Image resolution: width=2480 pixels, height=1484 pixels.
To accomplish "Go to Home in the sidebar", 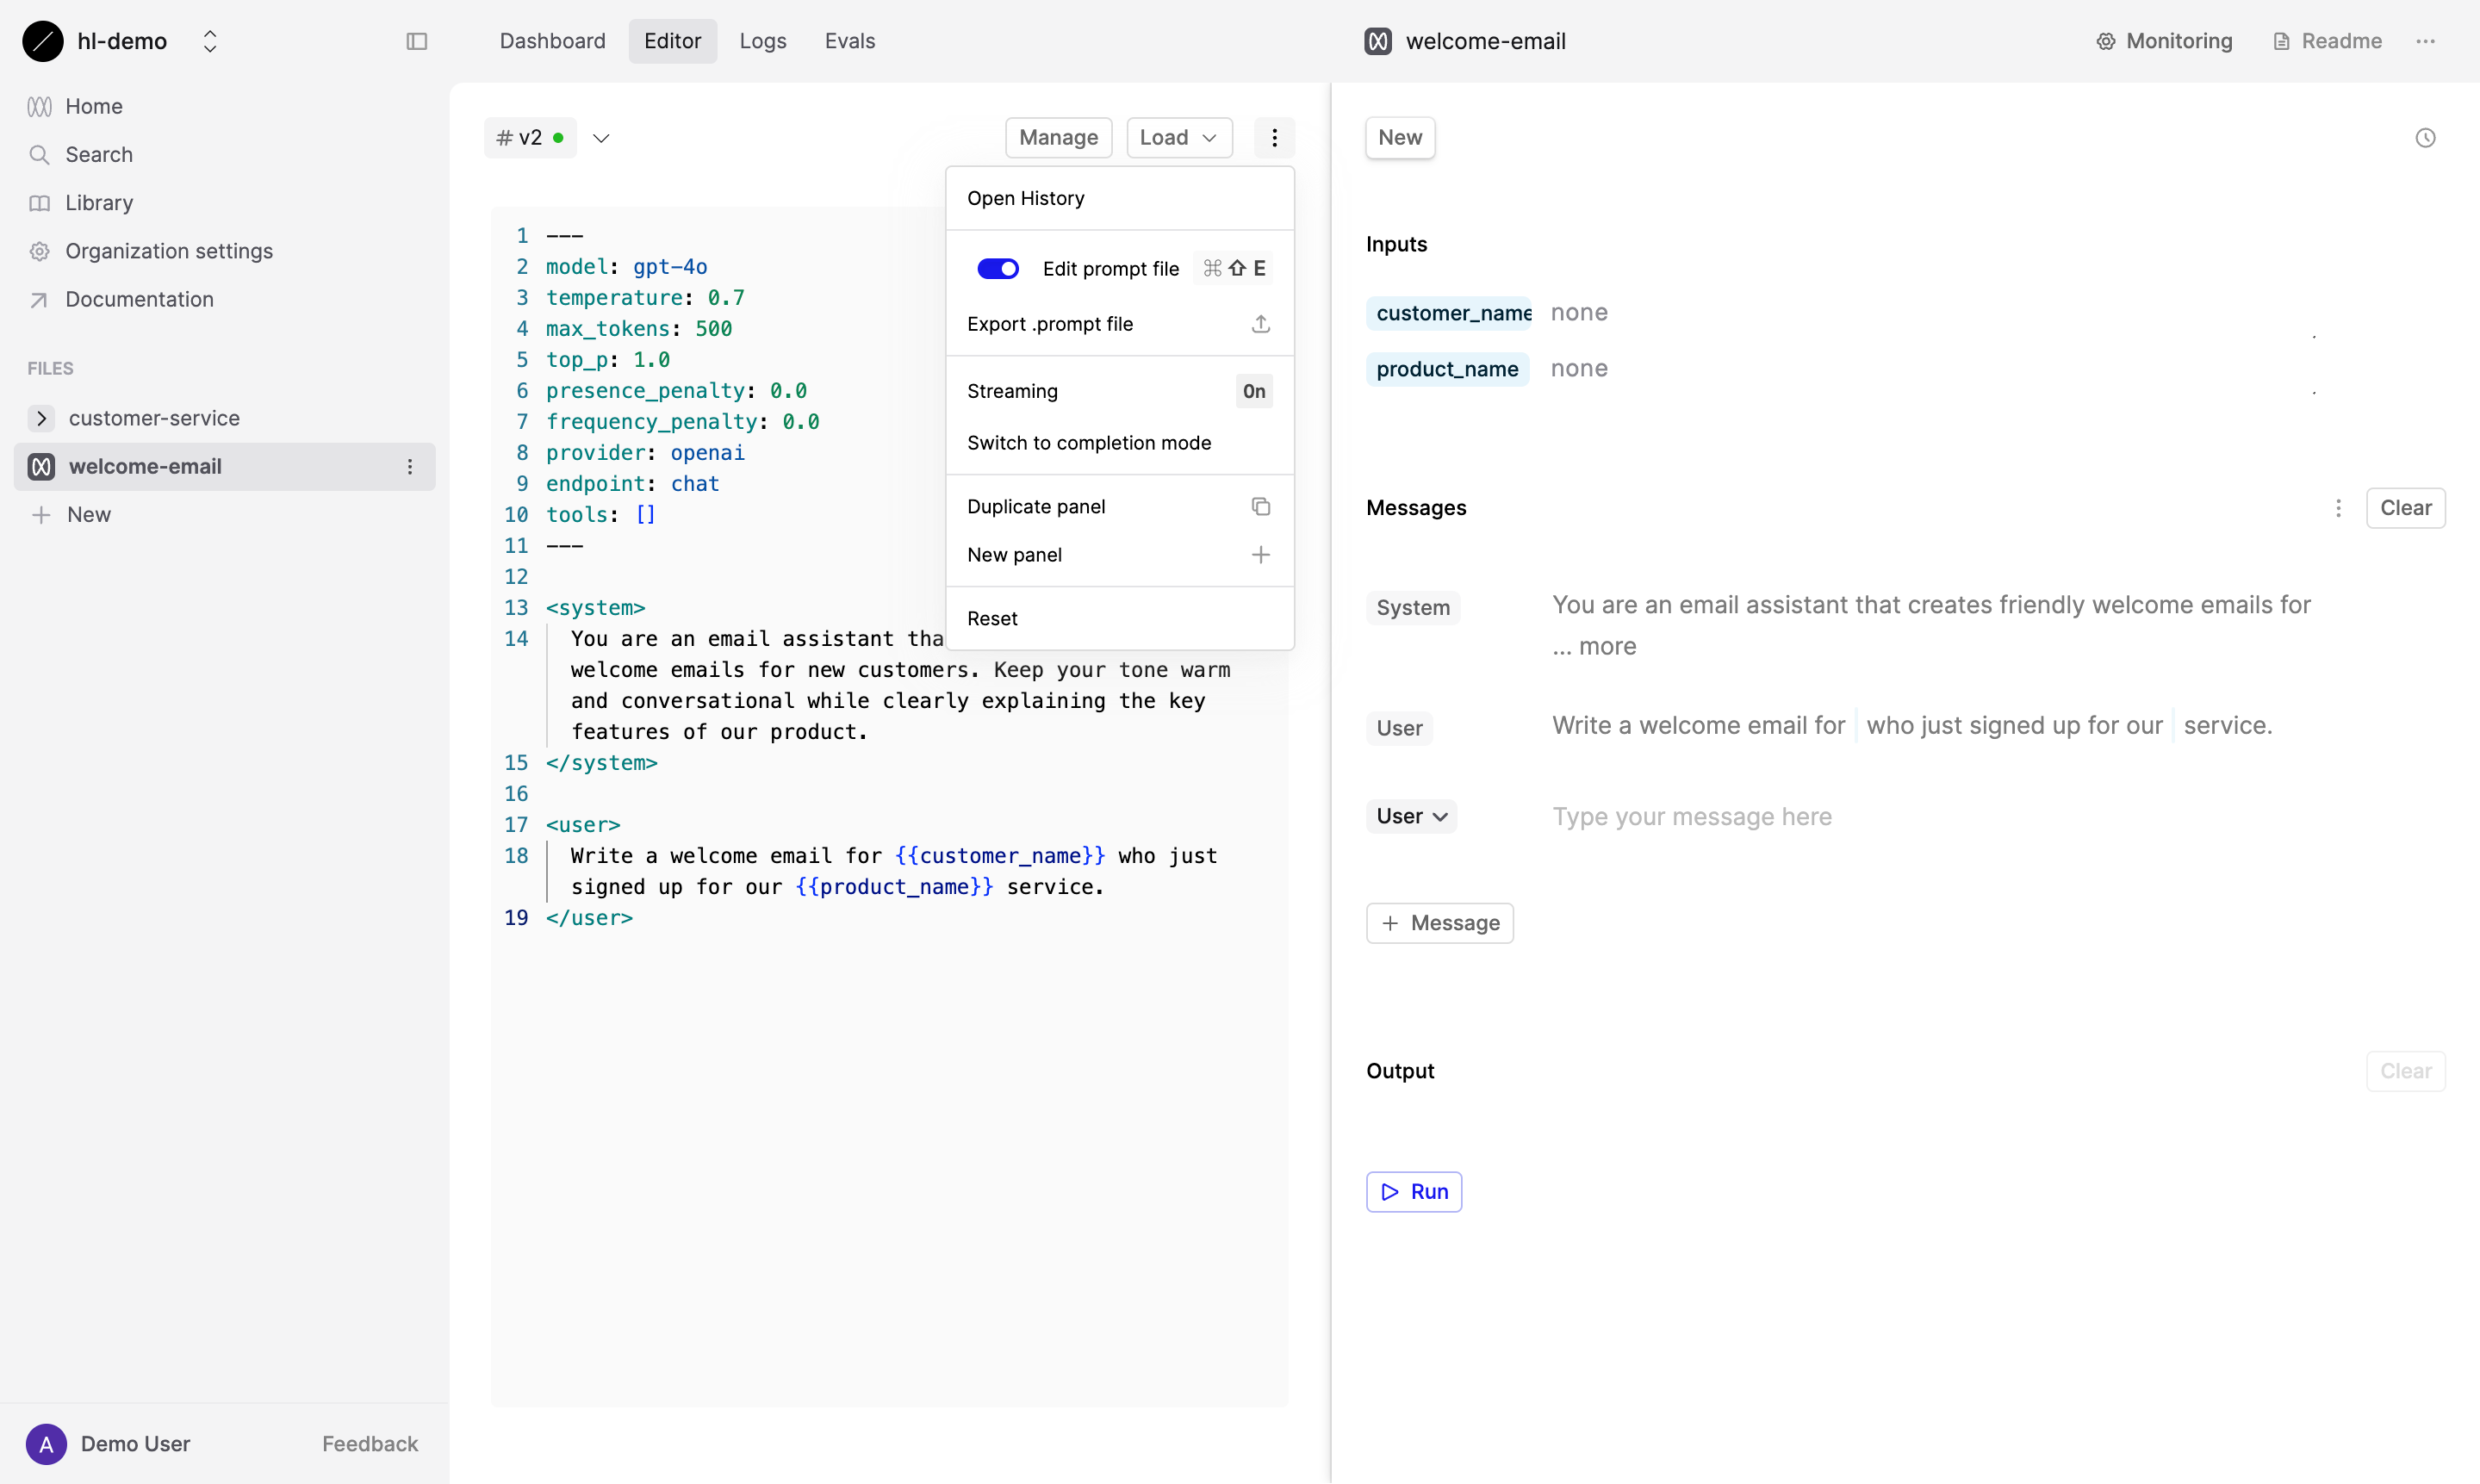I will tap(94, 106).
